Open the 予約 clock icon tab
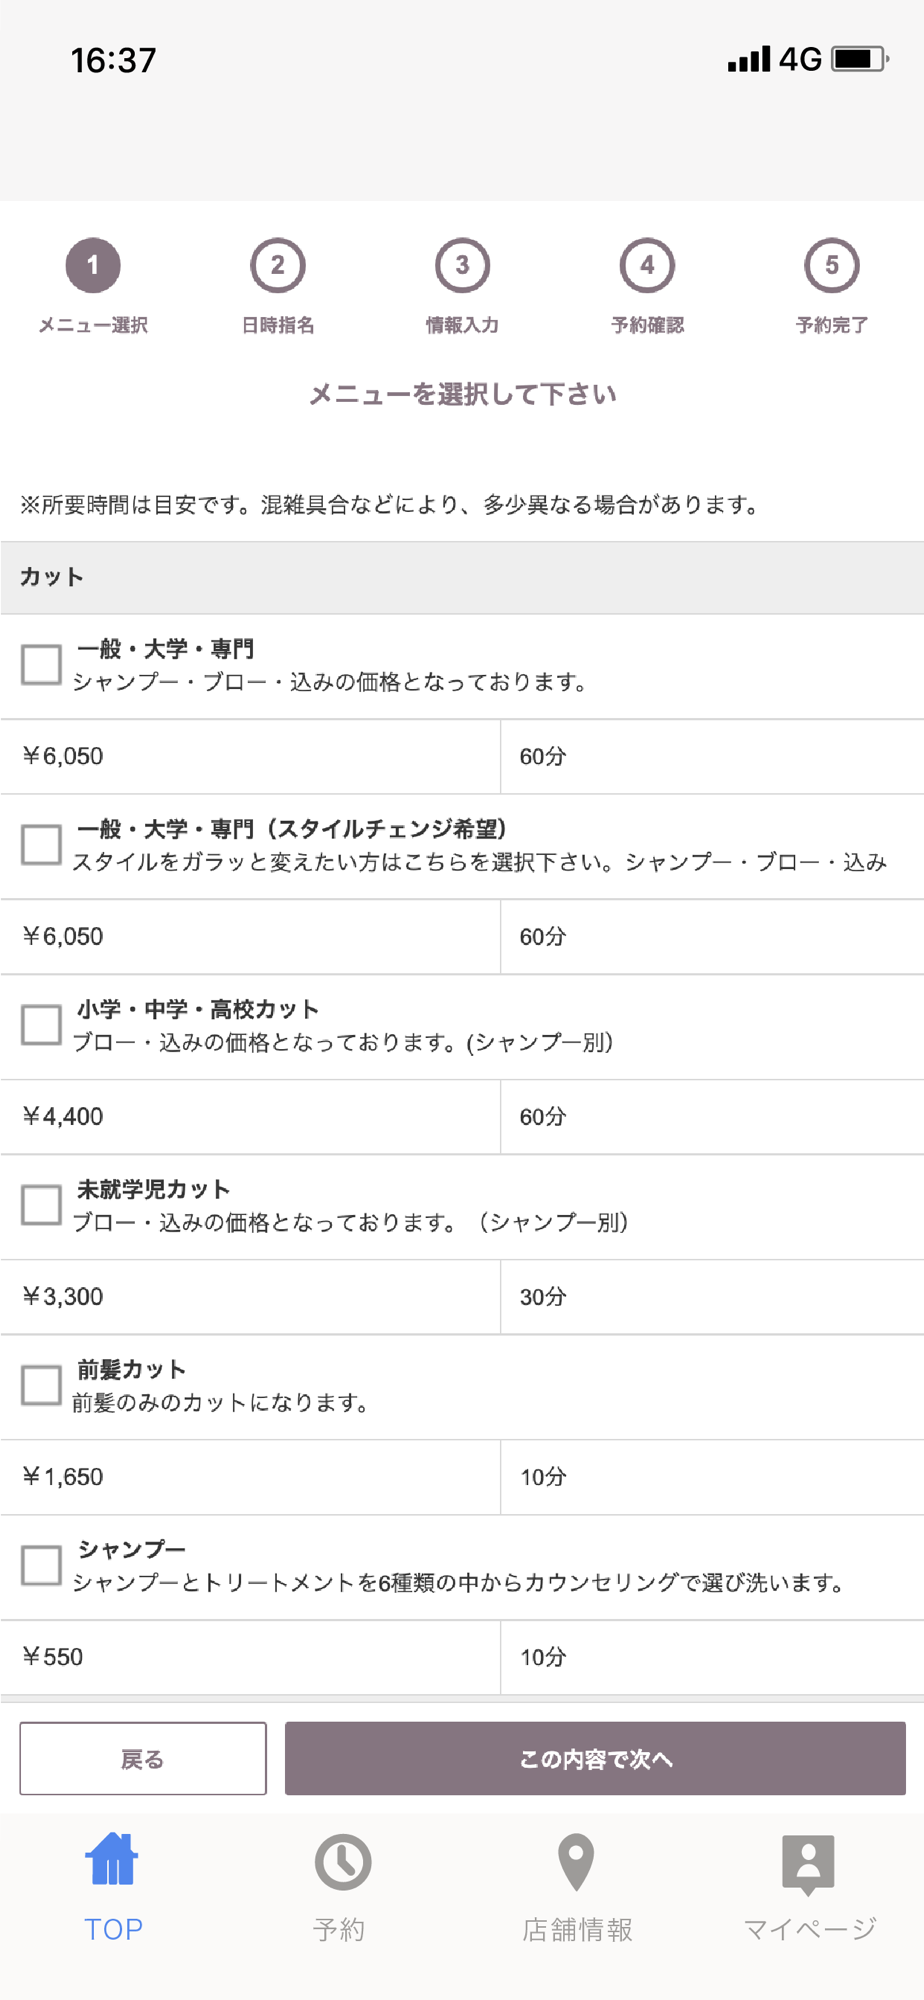Image resolution: width=924 pixels, height=2000 pixels. [342, 1862]
